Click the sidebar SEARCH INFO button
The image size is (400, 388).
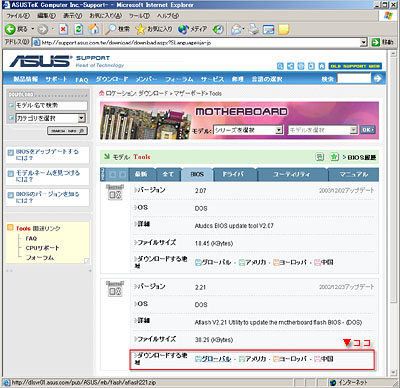tap(67, 131)
